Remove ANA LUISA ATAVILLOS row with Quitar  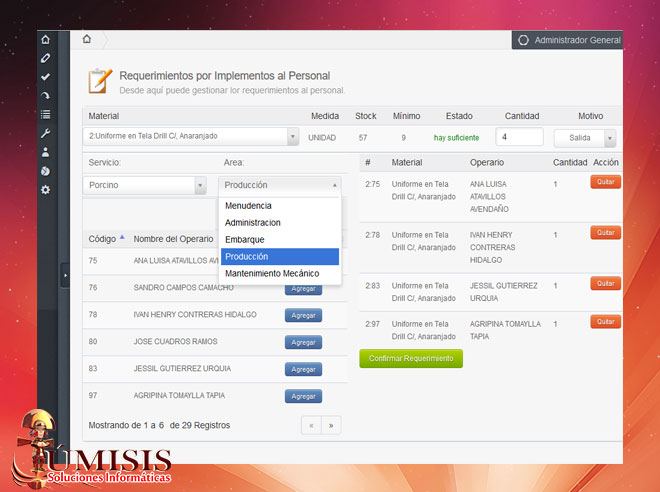click(x=605, y=182)
